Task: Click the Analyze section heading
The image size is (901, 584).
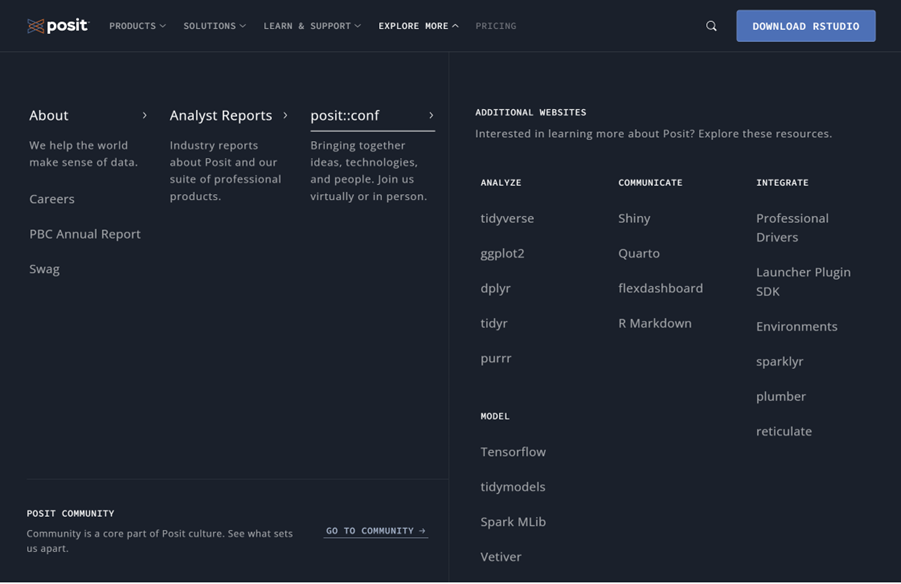Action: point(501,183)
